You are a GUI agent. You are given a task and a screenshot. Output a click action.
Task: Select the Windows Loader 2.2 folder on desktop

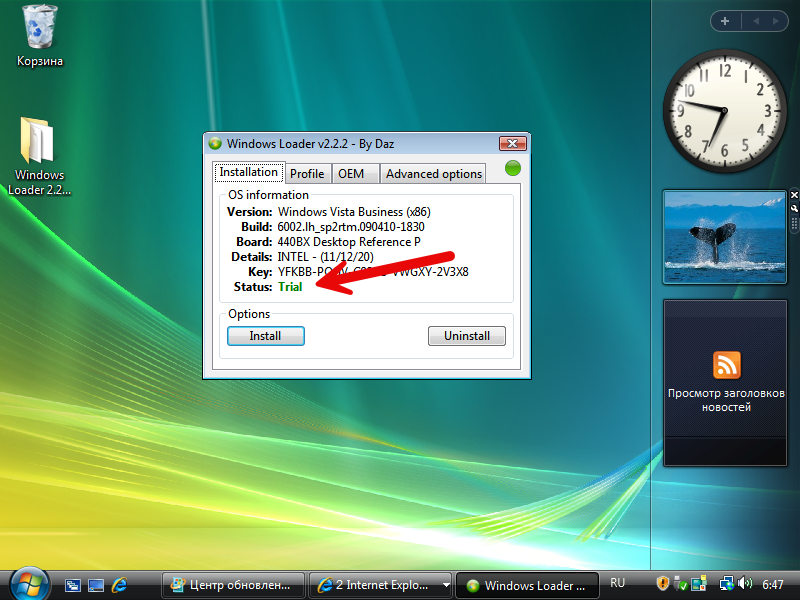coord(39,157)
